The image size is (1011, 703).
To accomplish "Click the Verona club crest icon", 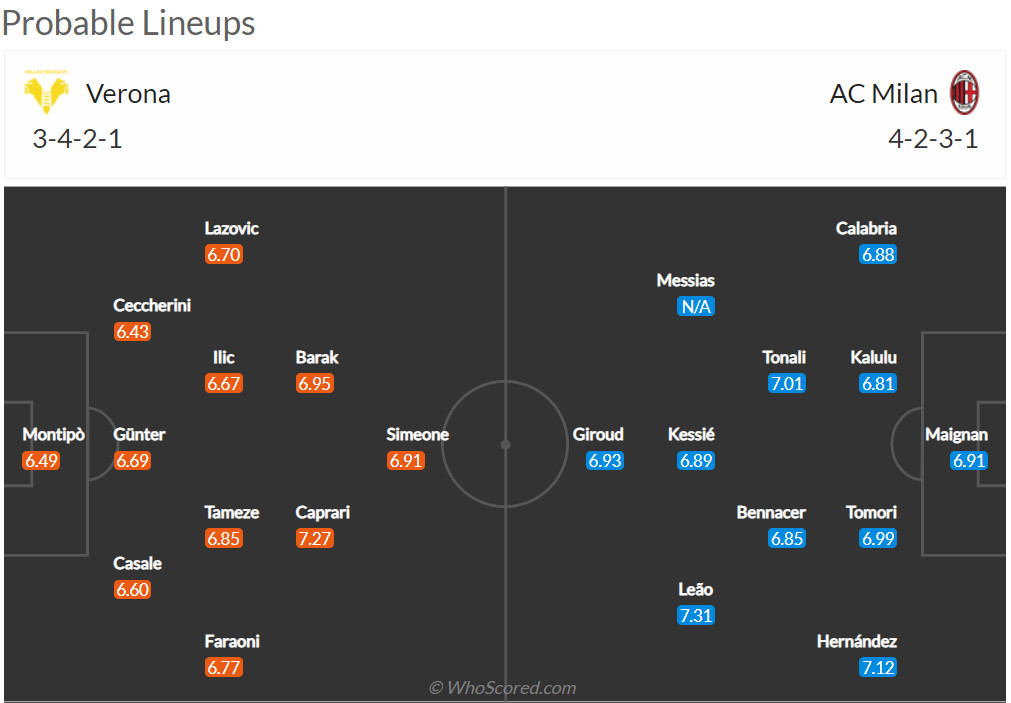I will click(46, 92).
